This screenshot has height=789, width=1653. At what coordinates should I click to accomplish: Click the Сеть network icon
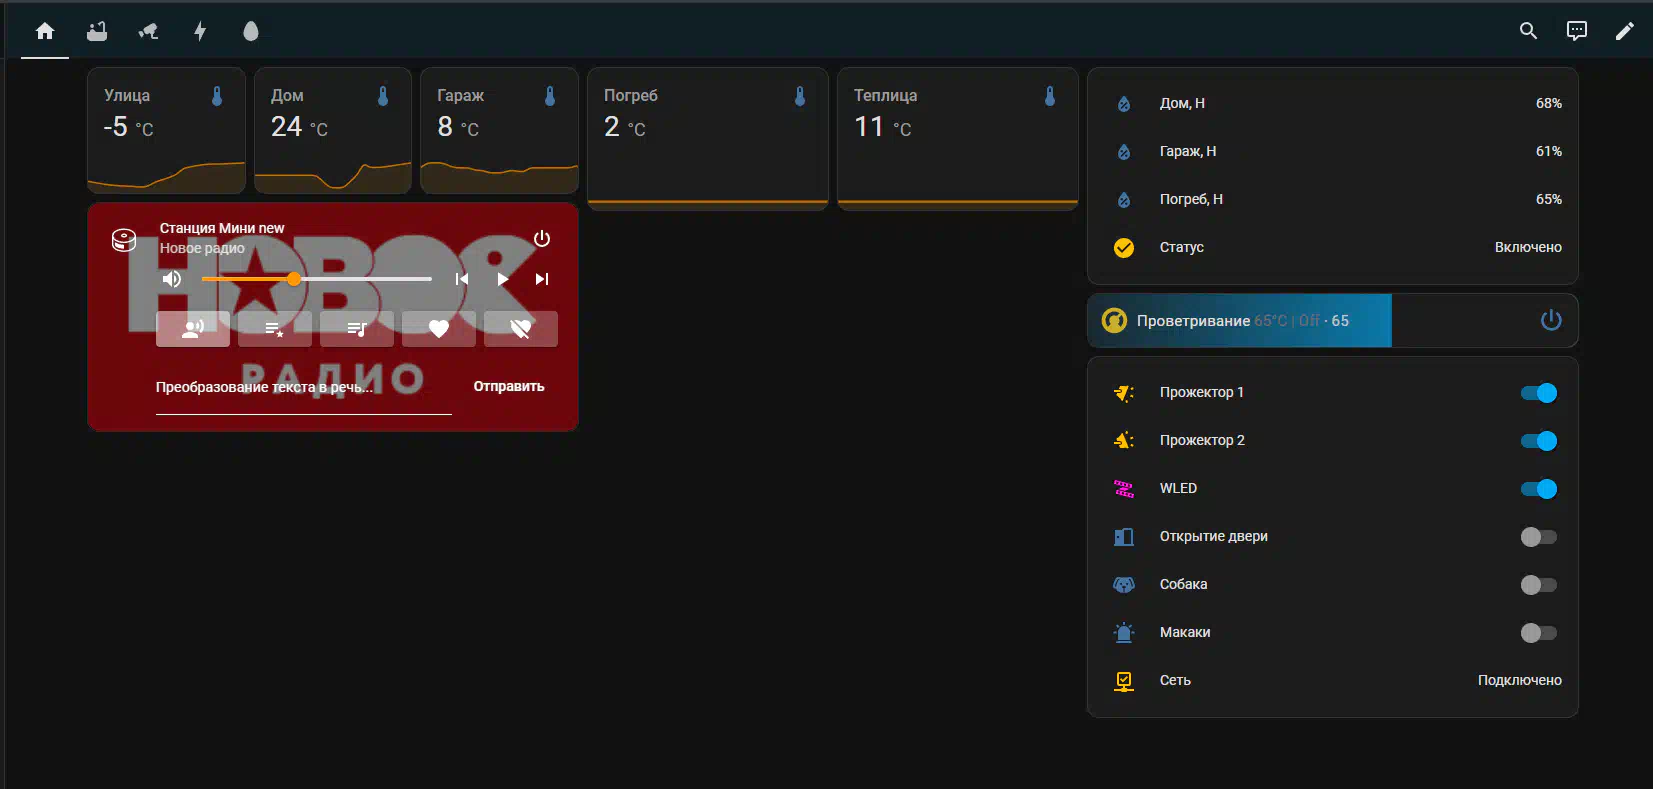tap(1124, 680)
